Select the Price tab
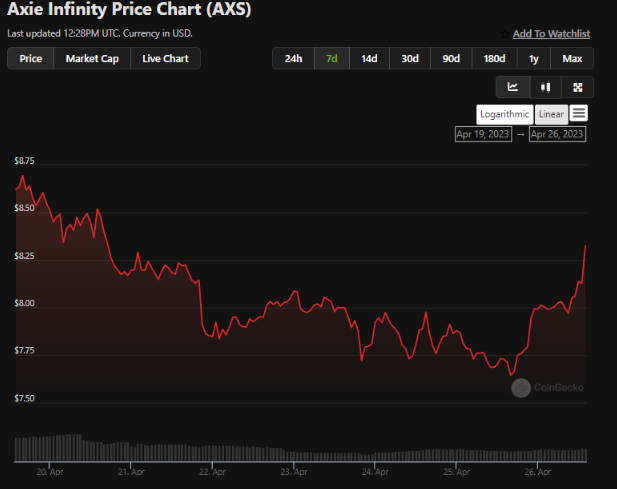Image resolution: width=617 pixels, height=489 pixels. (31, 59)
